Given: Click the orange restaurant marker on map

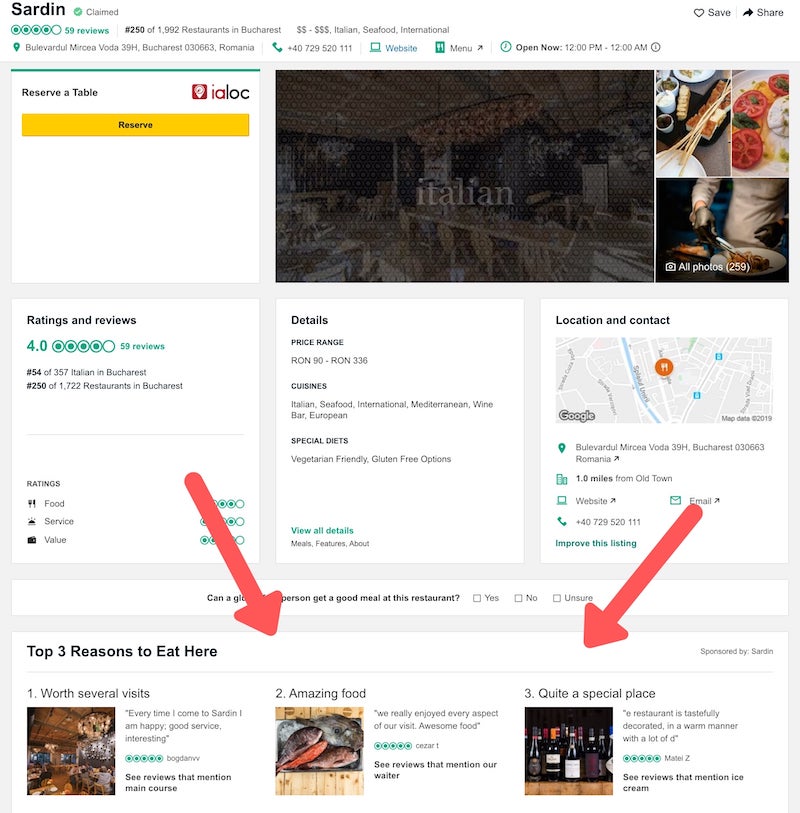Looking at the screenshot, I should point(664,367).
